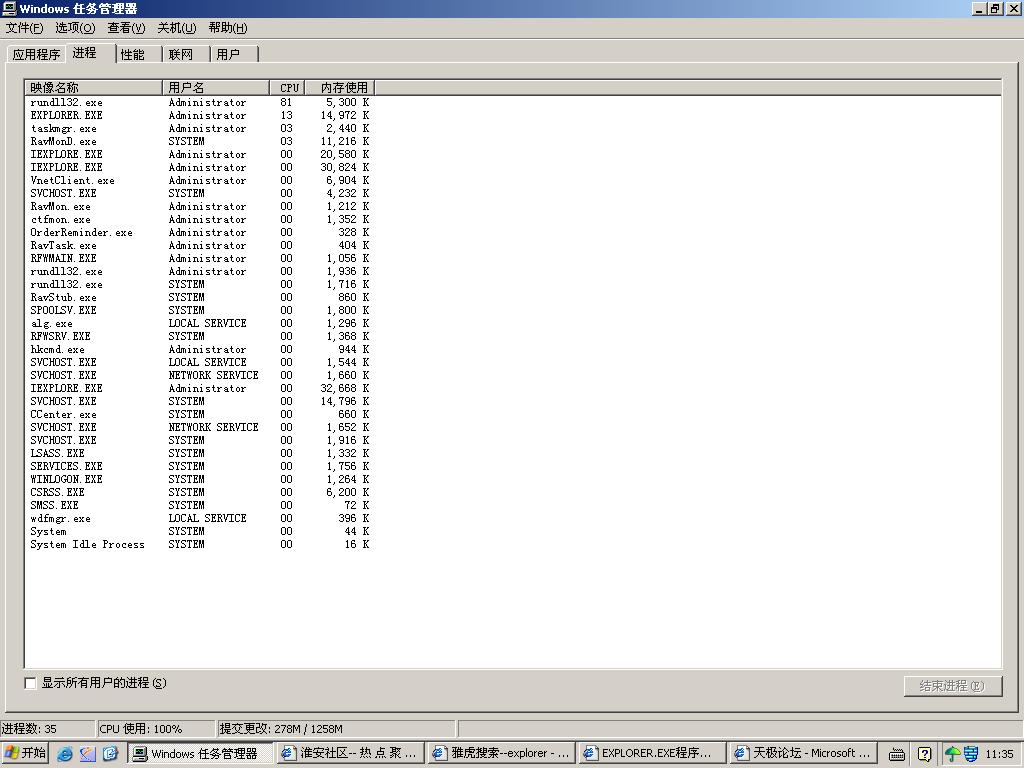Click the blue shield firewall tray icon
This screenshot has width=1024, height=768.
(971, 754)
